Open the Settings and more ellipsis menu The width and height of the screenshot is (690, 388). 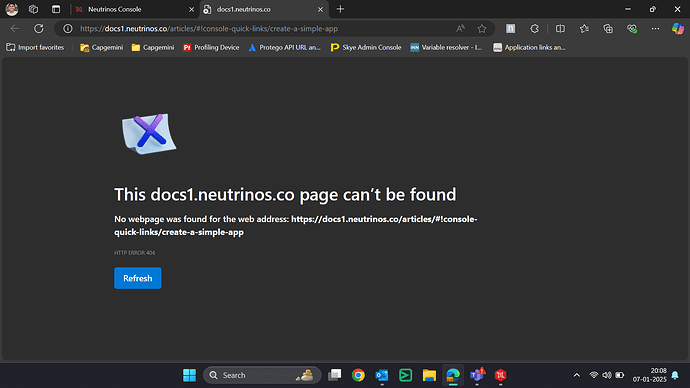655,29
